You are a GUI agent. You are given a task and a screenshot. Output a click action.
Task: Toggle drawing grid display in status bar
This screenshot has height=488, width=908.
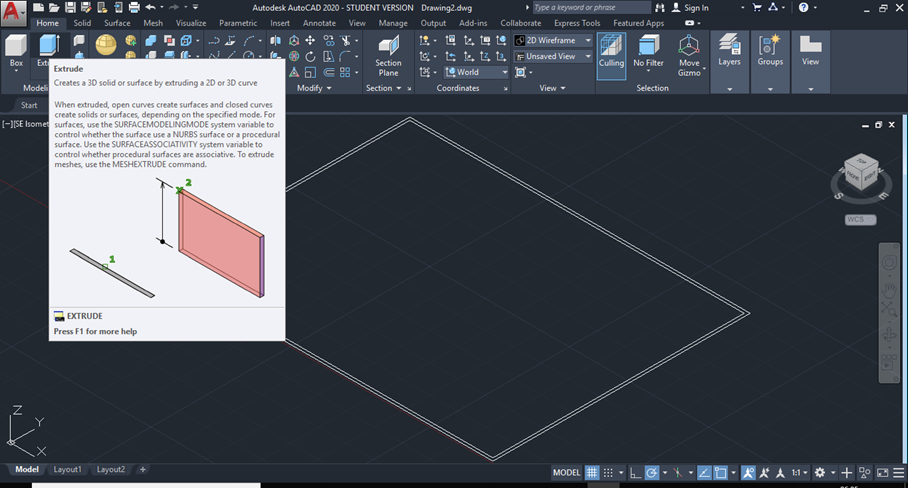[592, 473]
